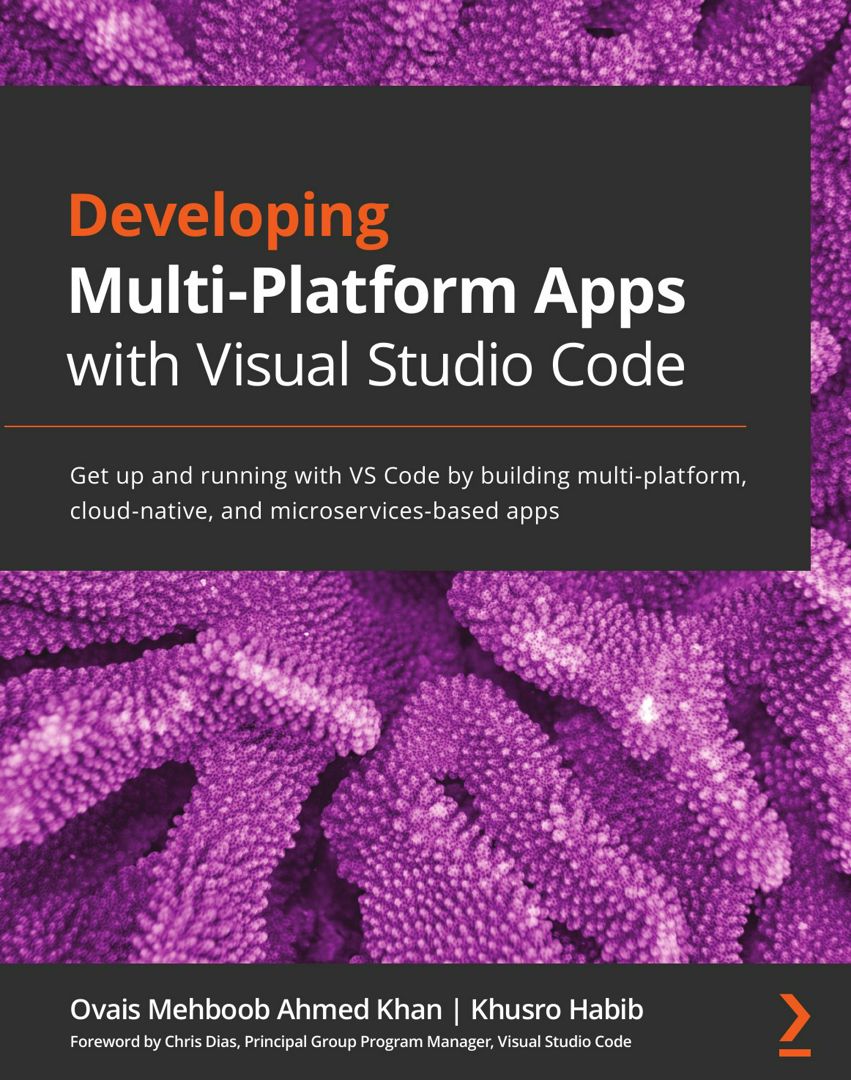Click the "Foreword by Chris Dias" line
This screenshot has height=1080, width=851.
[x=350, y=1041]
